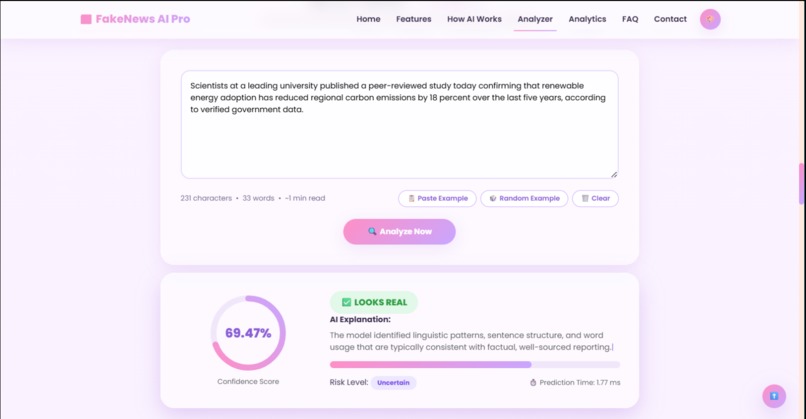Image resolution: width=806 pixels, height=419 pixels.
Task: Open the Home menu item
Action: pyautogui.click(x=369, y=19)
